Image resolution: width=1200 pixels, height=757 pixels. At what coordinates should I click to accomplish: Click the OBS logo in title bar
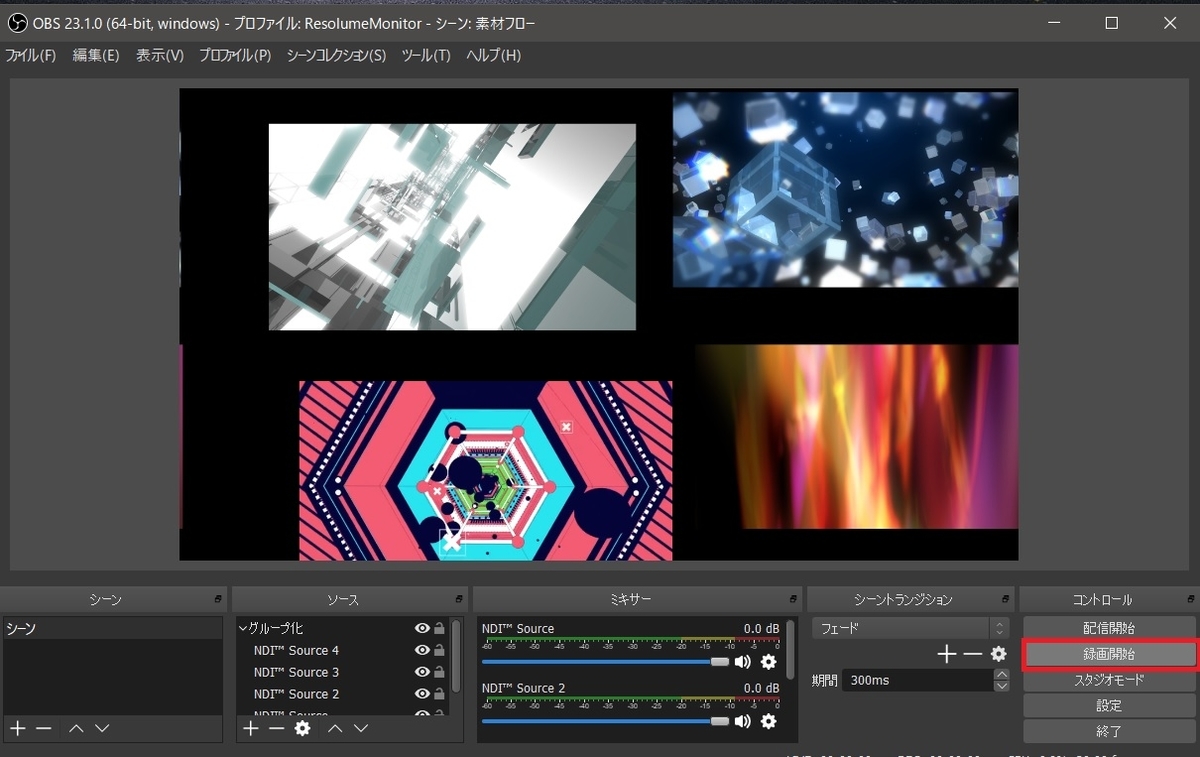tap(17, 23)
